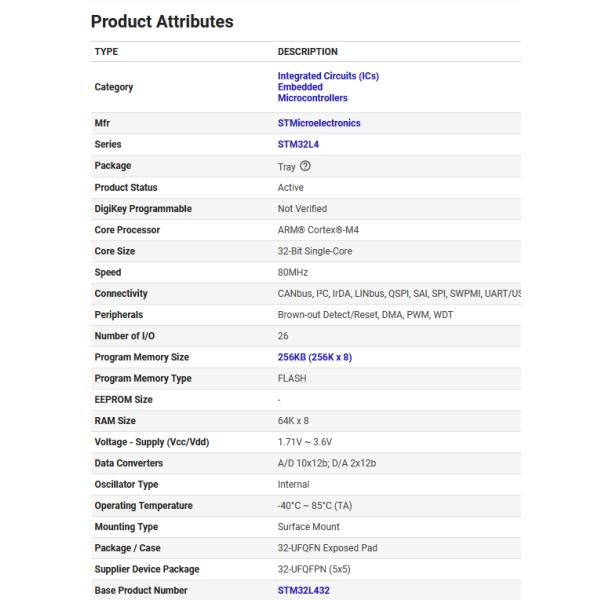Viewport: 600px width, 600px height.
Task: Click the Active product status value
Action: pos(291,187)
